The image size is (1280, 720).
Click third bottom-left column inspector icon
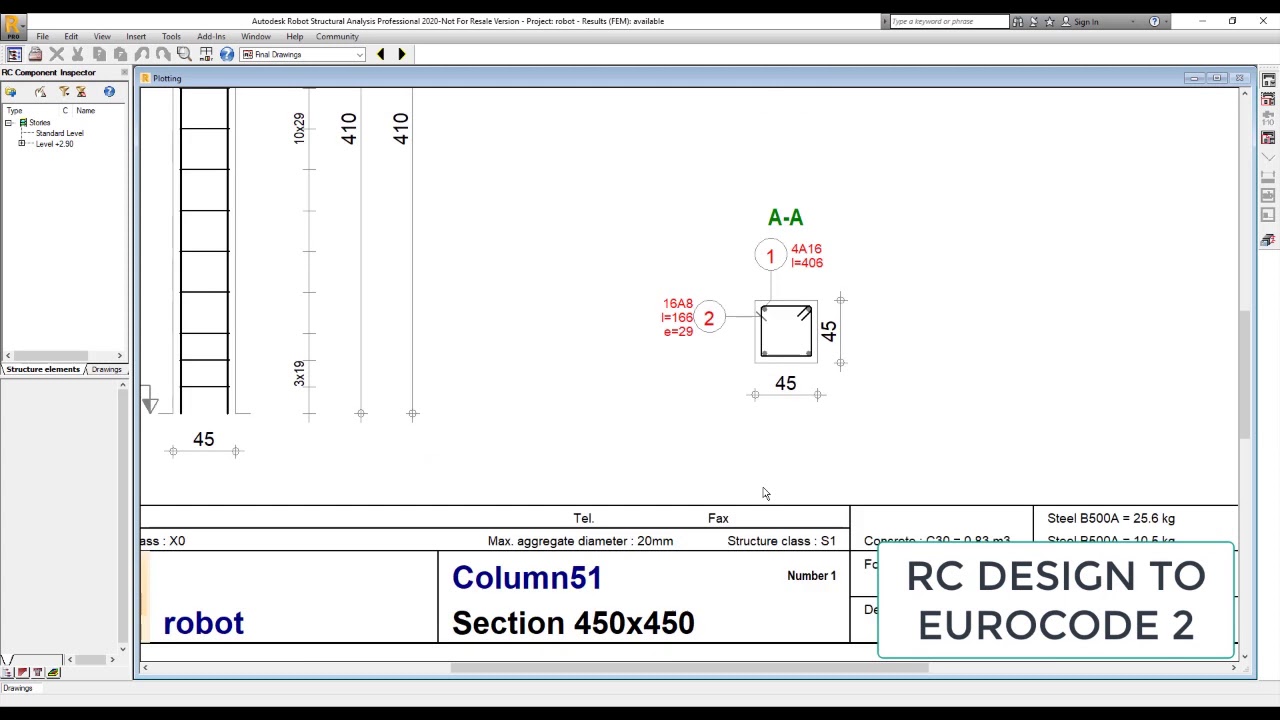38,673
